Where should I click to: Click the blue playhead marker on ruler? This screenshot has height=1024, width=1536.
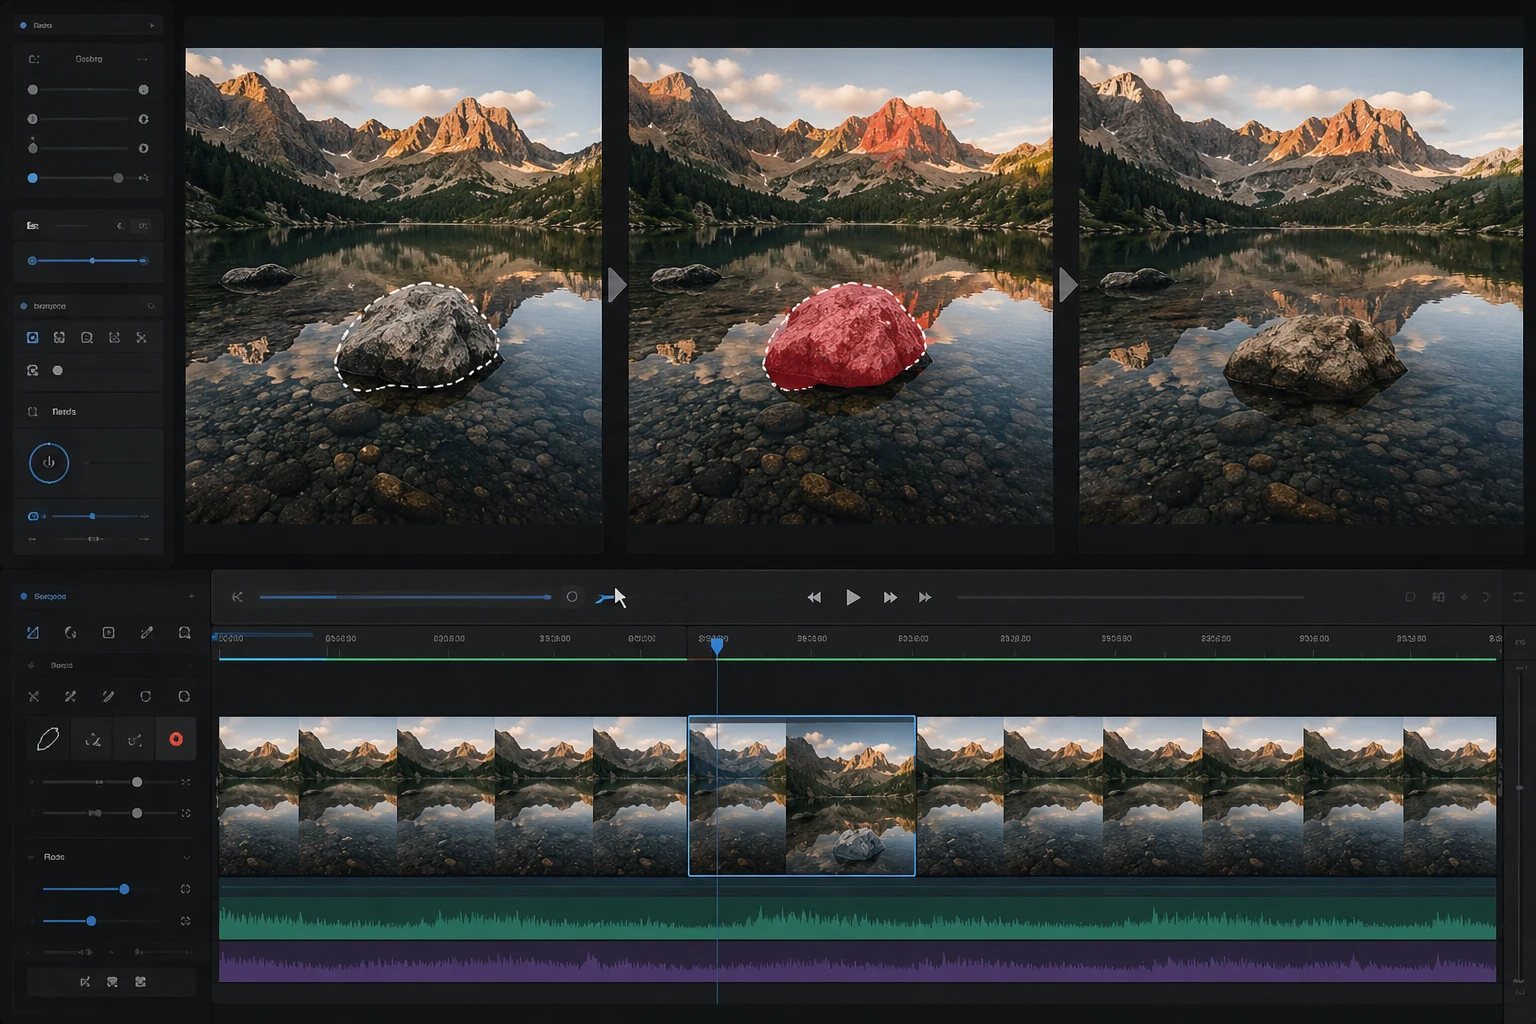click(x=717, y=646)
